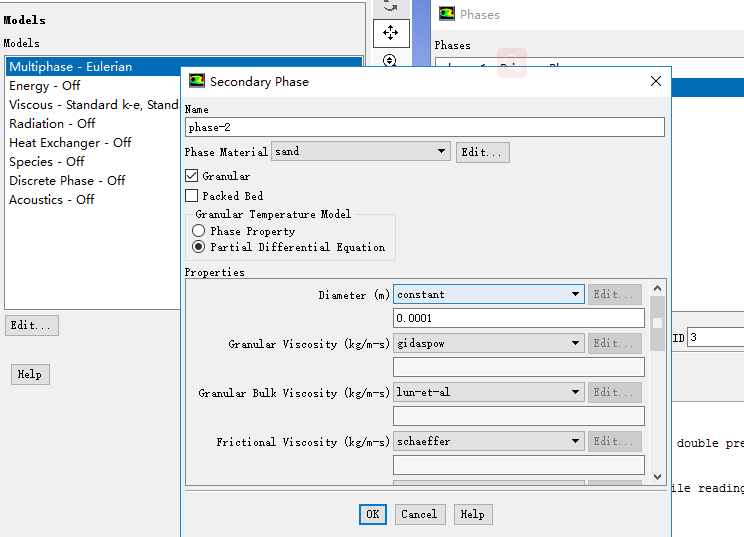Screen dimensions: 744x537
Task: Uncheck the Granular checkbox
Action: click(192, 176)
